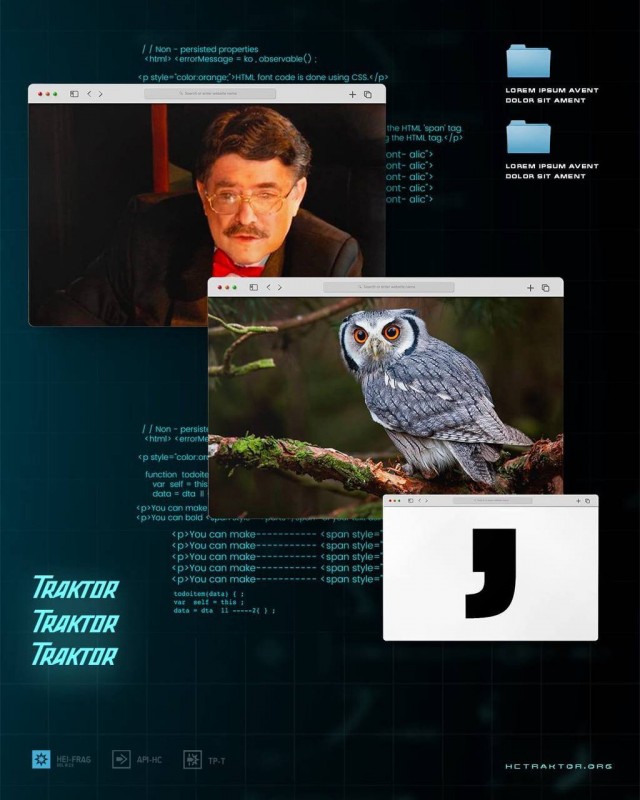Click address bar in owl window
The image size is (640, 800).
[388, 287]
